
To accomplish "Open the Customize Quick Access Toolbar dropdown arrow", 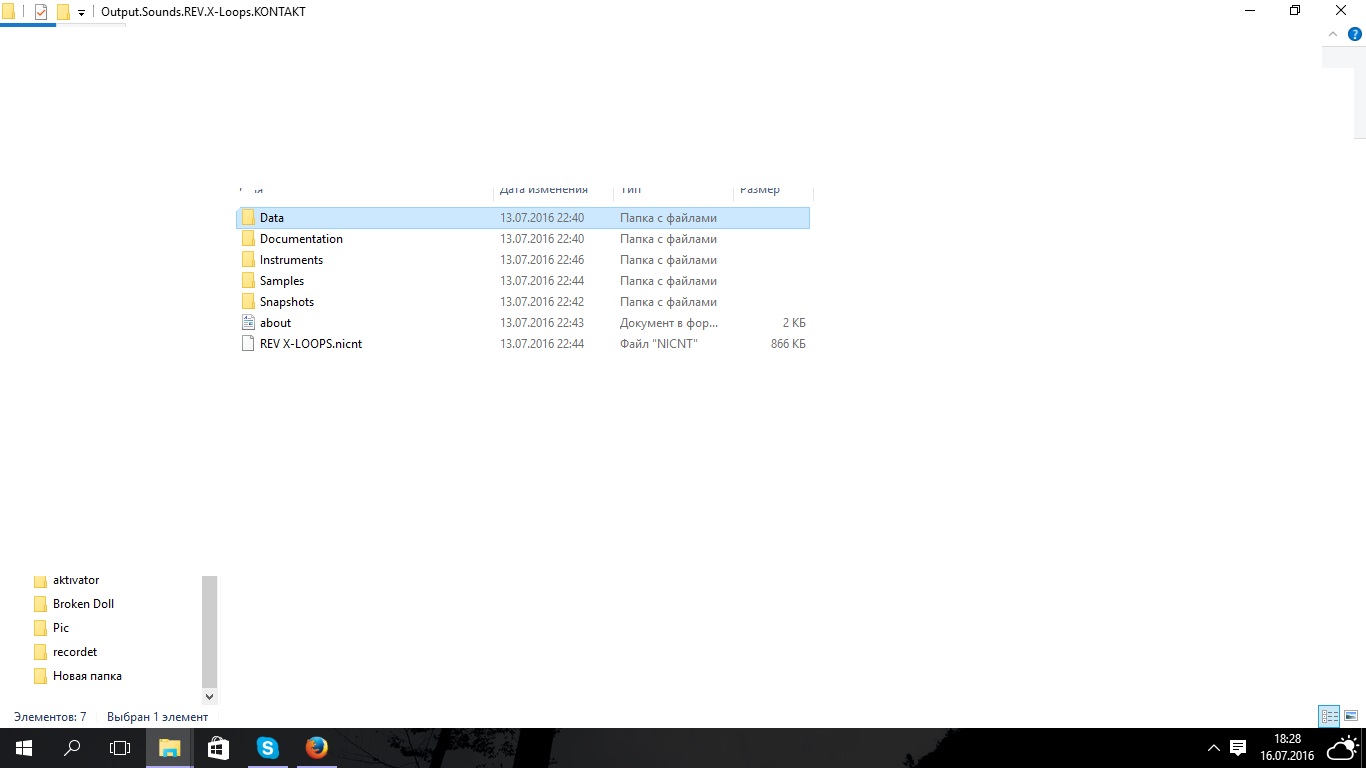I will tap(81, 13).
